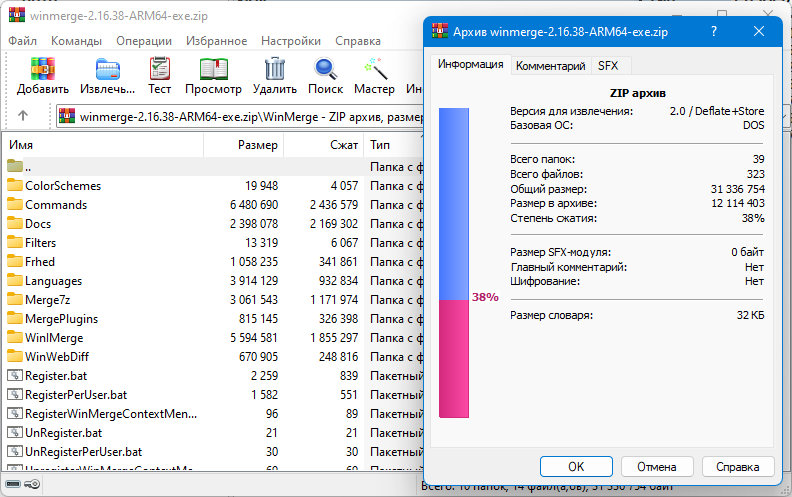Click the UnRegister.bat file icon
The width and height of the screenshot is (792, 497).
pos(15,433)
